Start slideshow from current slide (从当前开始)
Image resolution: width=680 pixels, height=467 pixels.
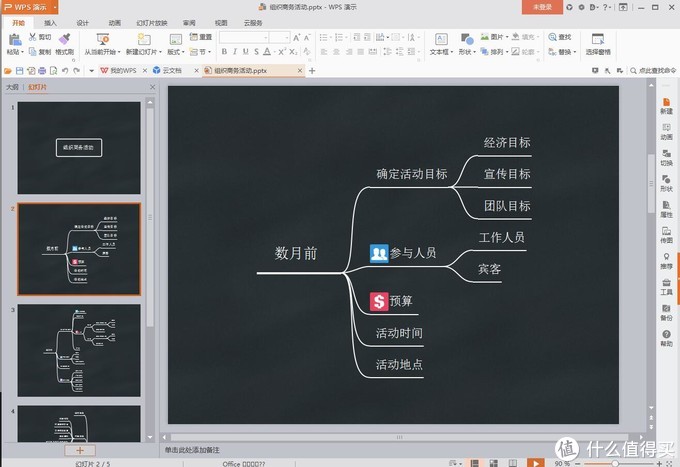click(102, 44)
